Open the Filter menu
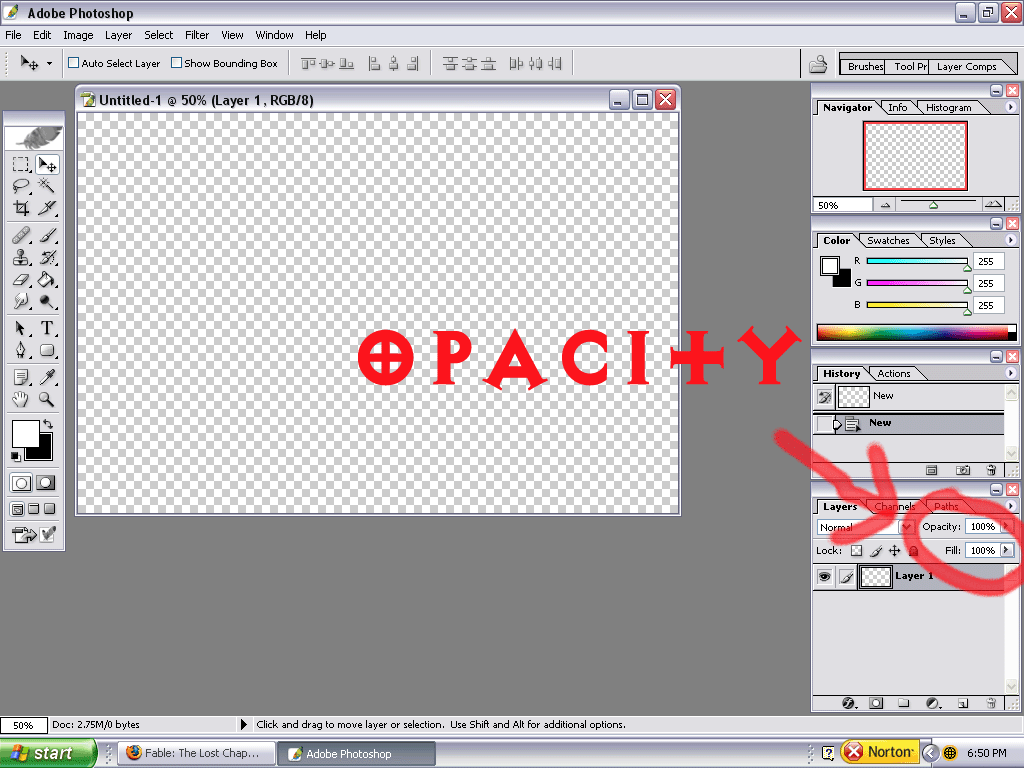This screenshot has height=768, width=1024. (197, 35)
